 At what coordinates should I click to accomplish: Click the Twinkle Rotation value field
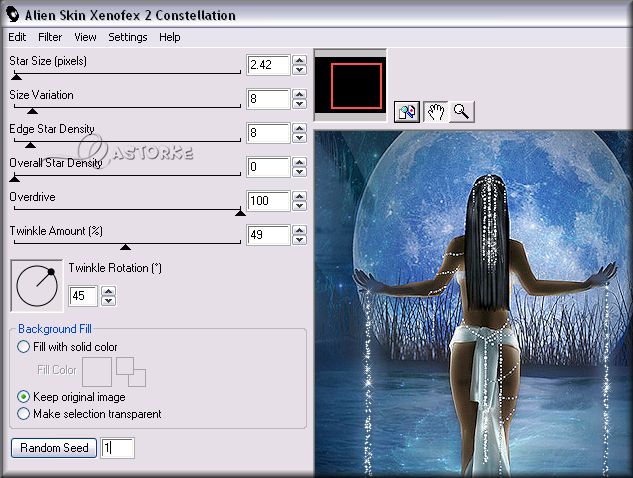coord(83,296)
